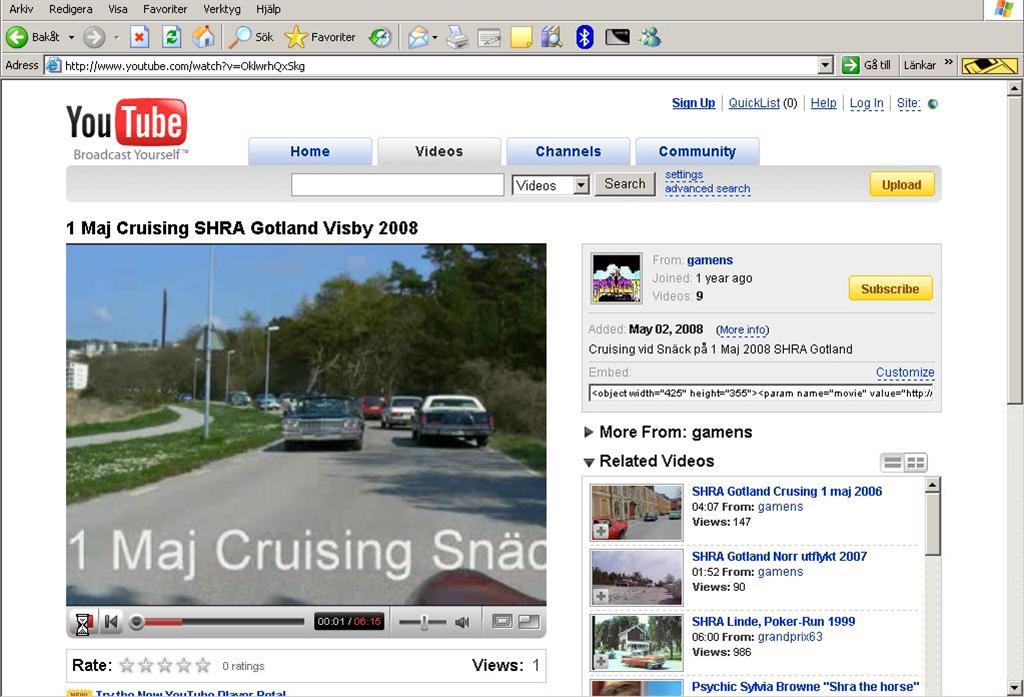Image resolution: width=1024 pixels, height=697 pixels.
Task: Open the Sök search toolbar button
Action: point(251,37)
